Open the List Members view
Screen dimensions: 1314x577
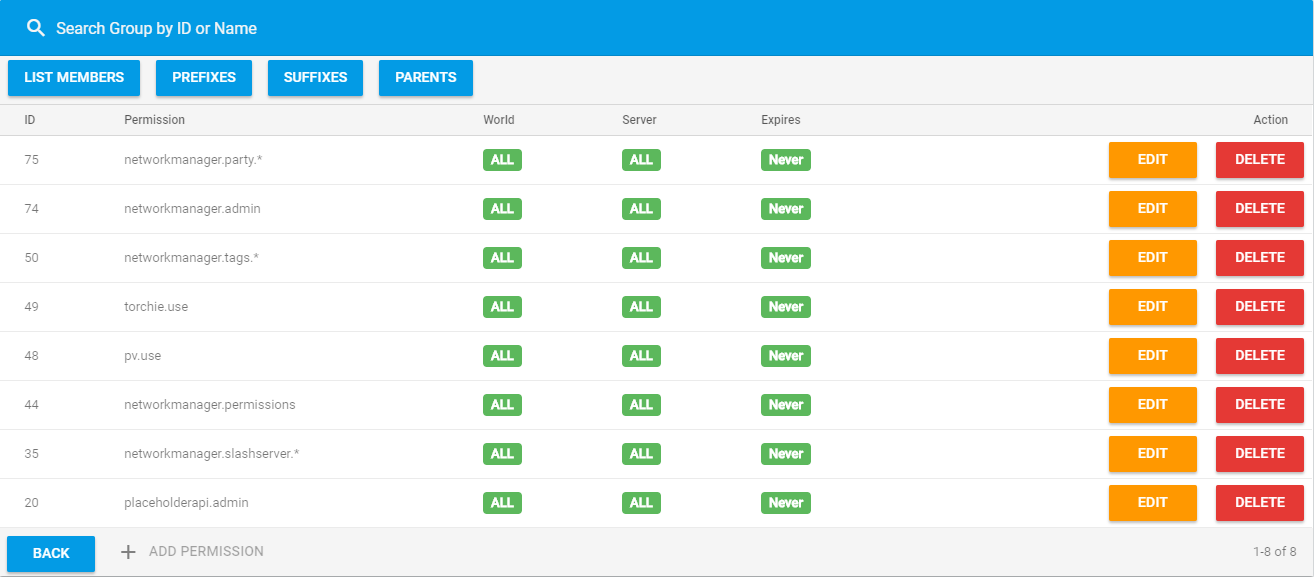[x=74, y=78]
